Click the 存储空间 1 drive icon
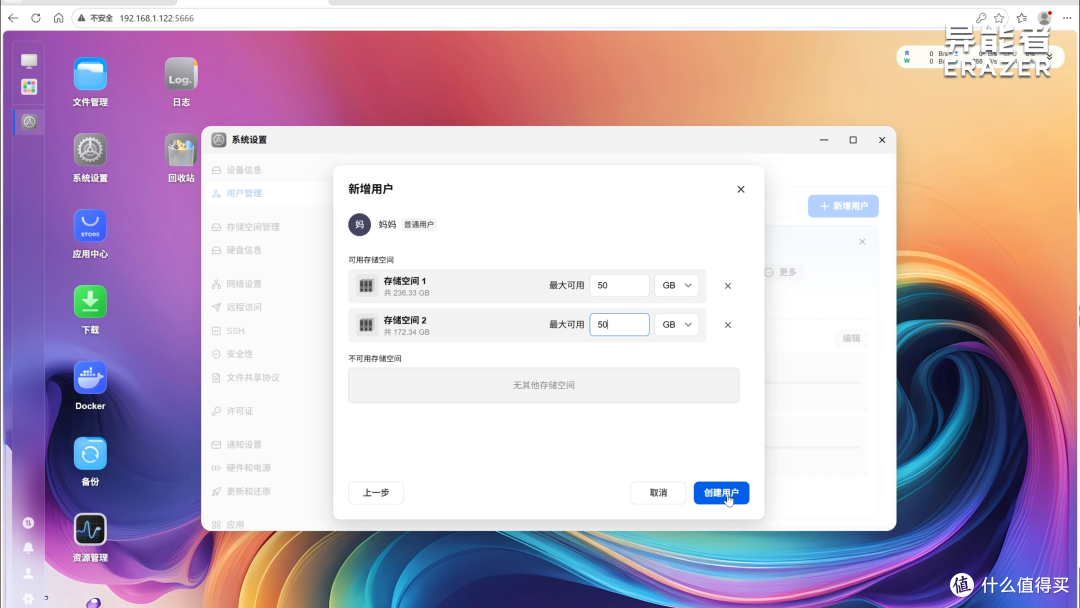 (x=366, y=286)
